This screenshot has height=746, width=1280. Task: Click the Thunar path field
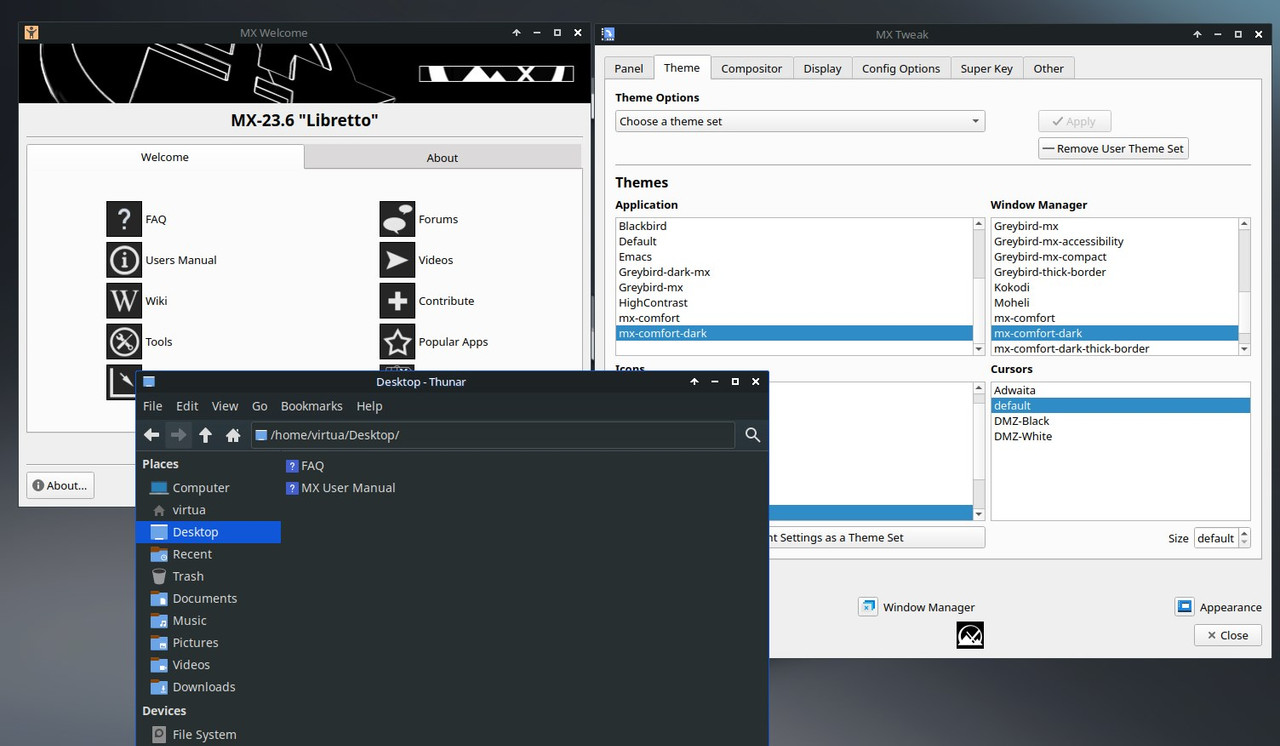493,435
